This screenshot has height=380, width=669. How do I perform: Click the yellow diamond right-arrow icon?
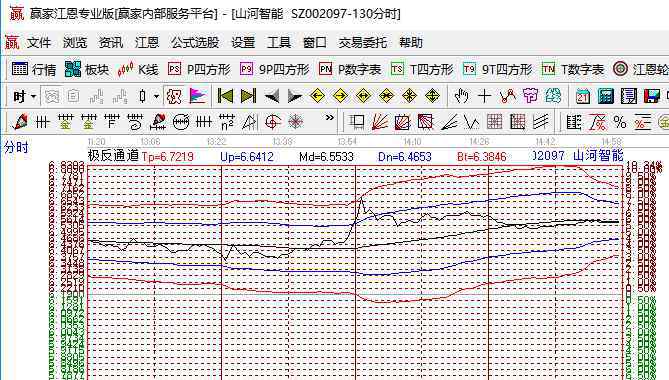pyautogui.click(x=340, y=96)
